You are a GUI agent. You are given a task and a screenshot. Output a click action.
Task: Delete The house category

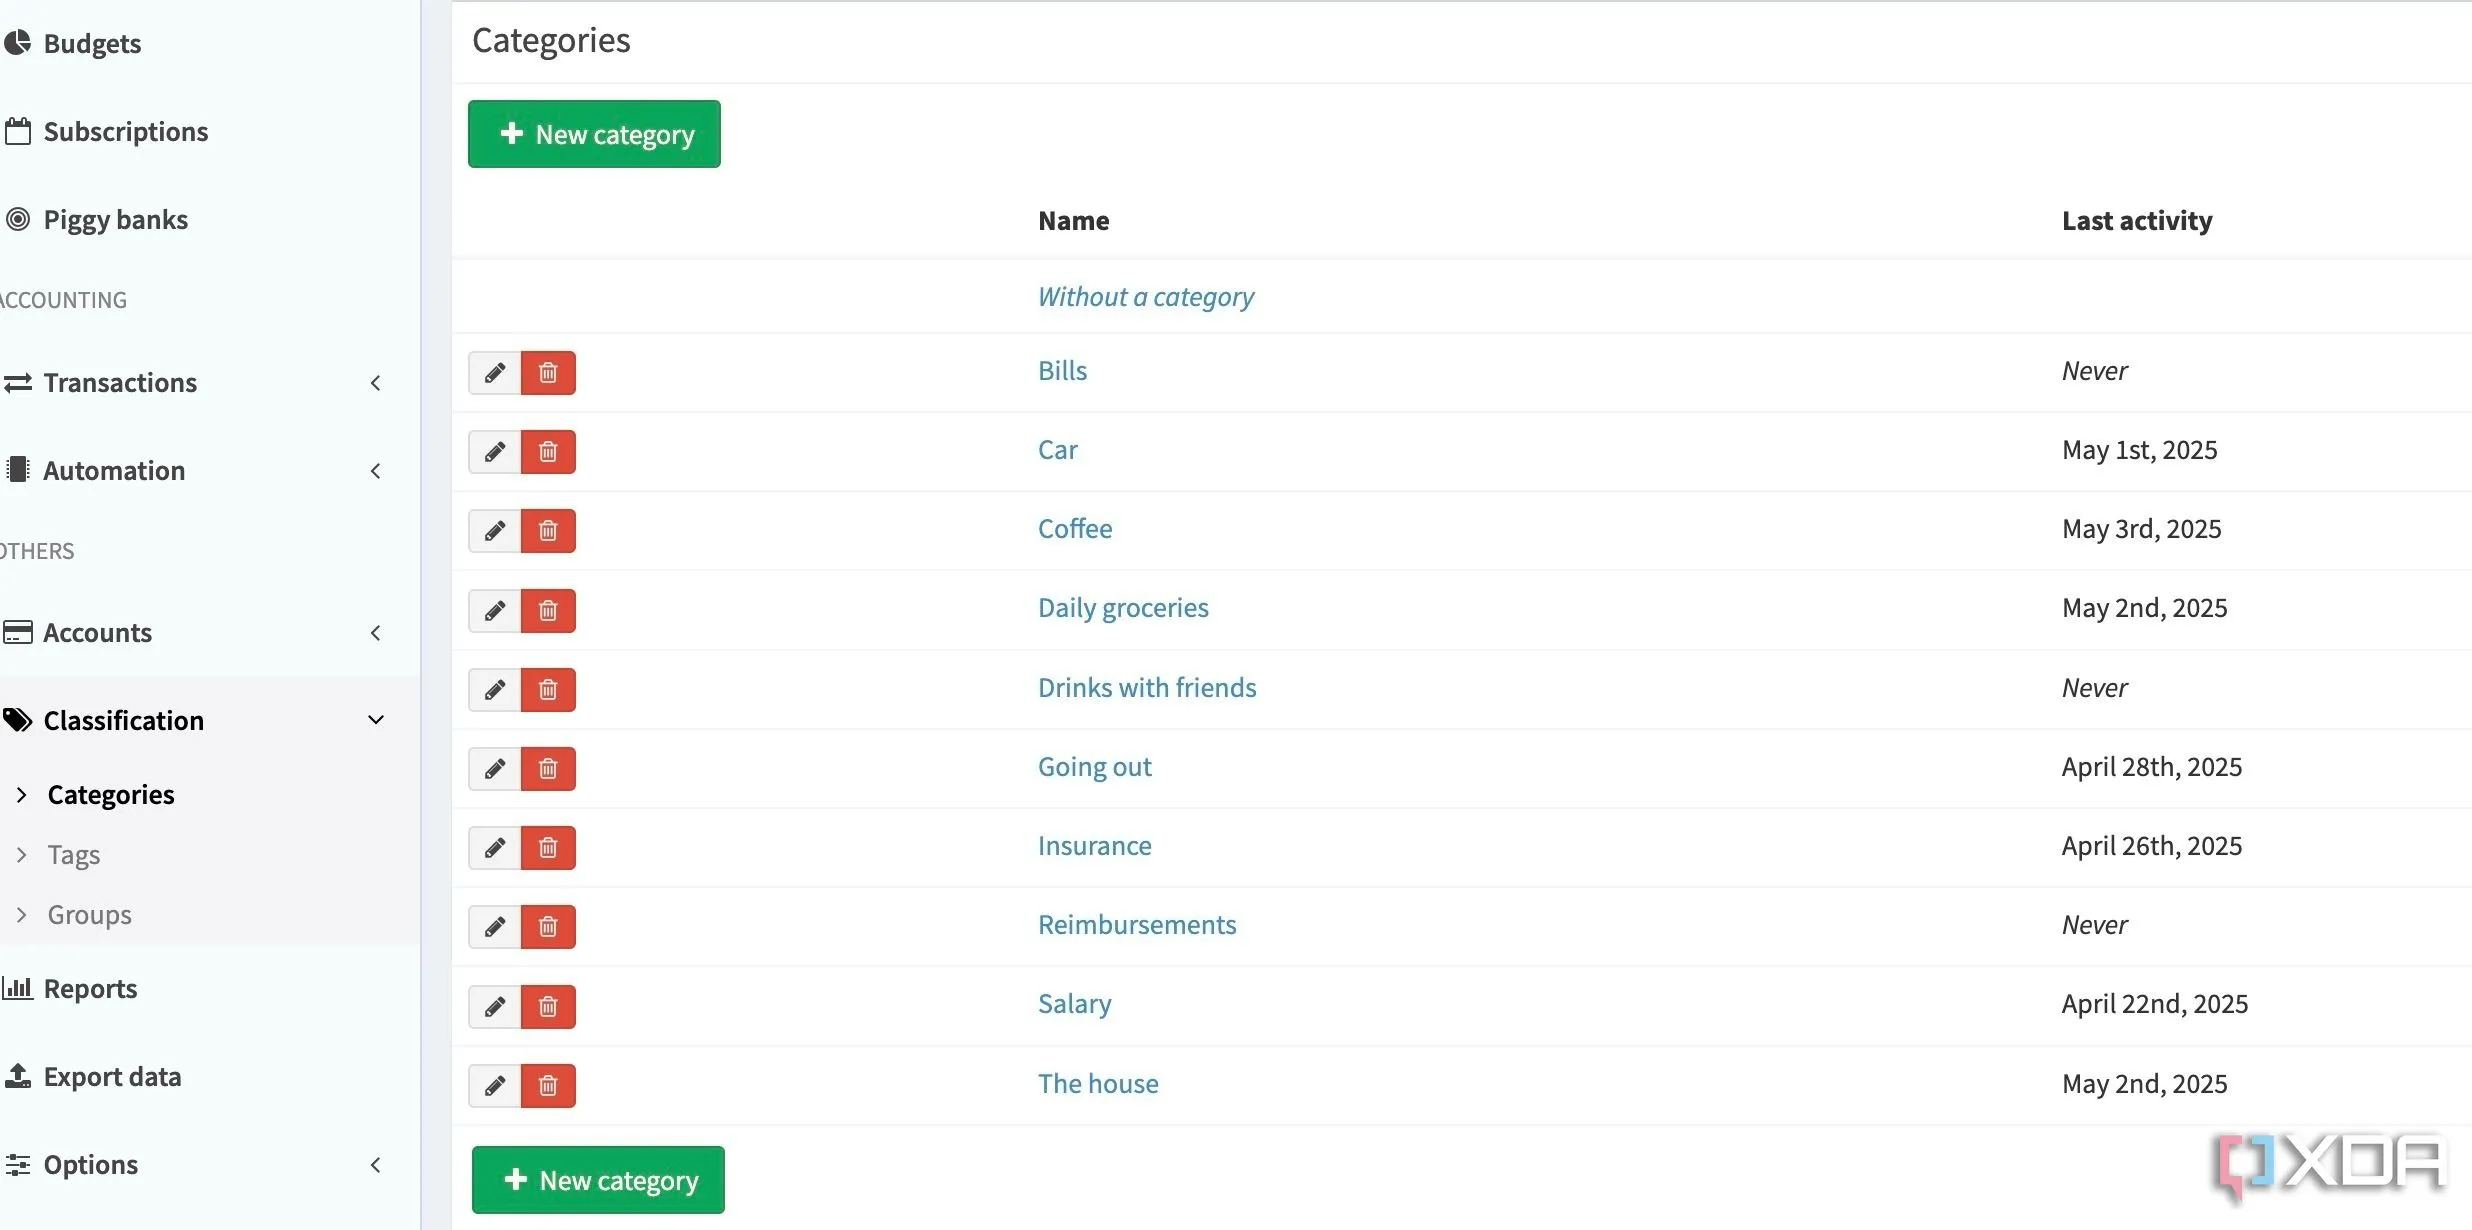coord(548,1085)
